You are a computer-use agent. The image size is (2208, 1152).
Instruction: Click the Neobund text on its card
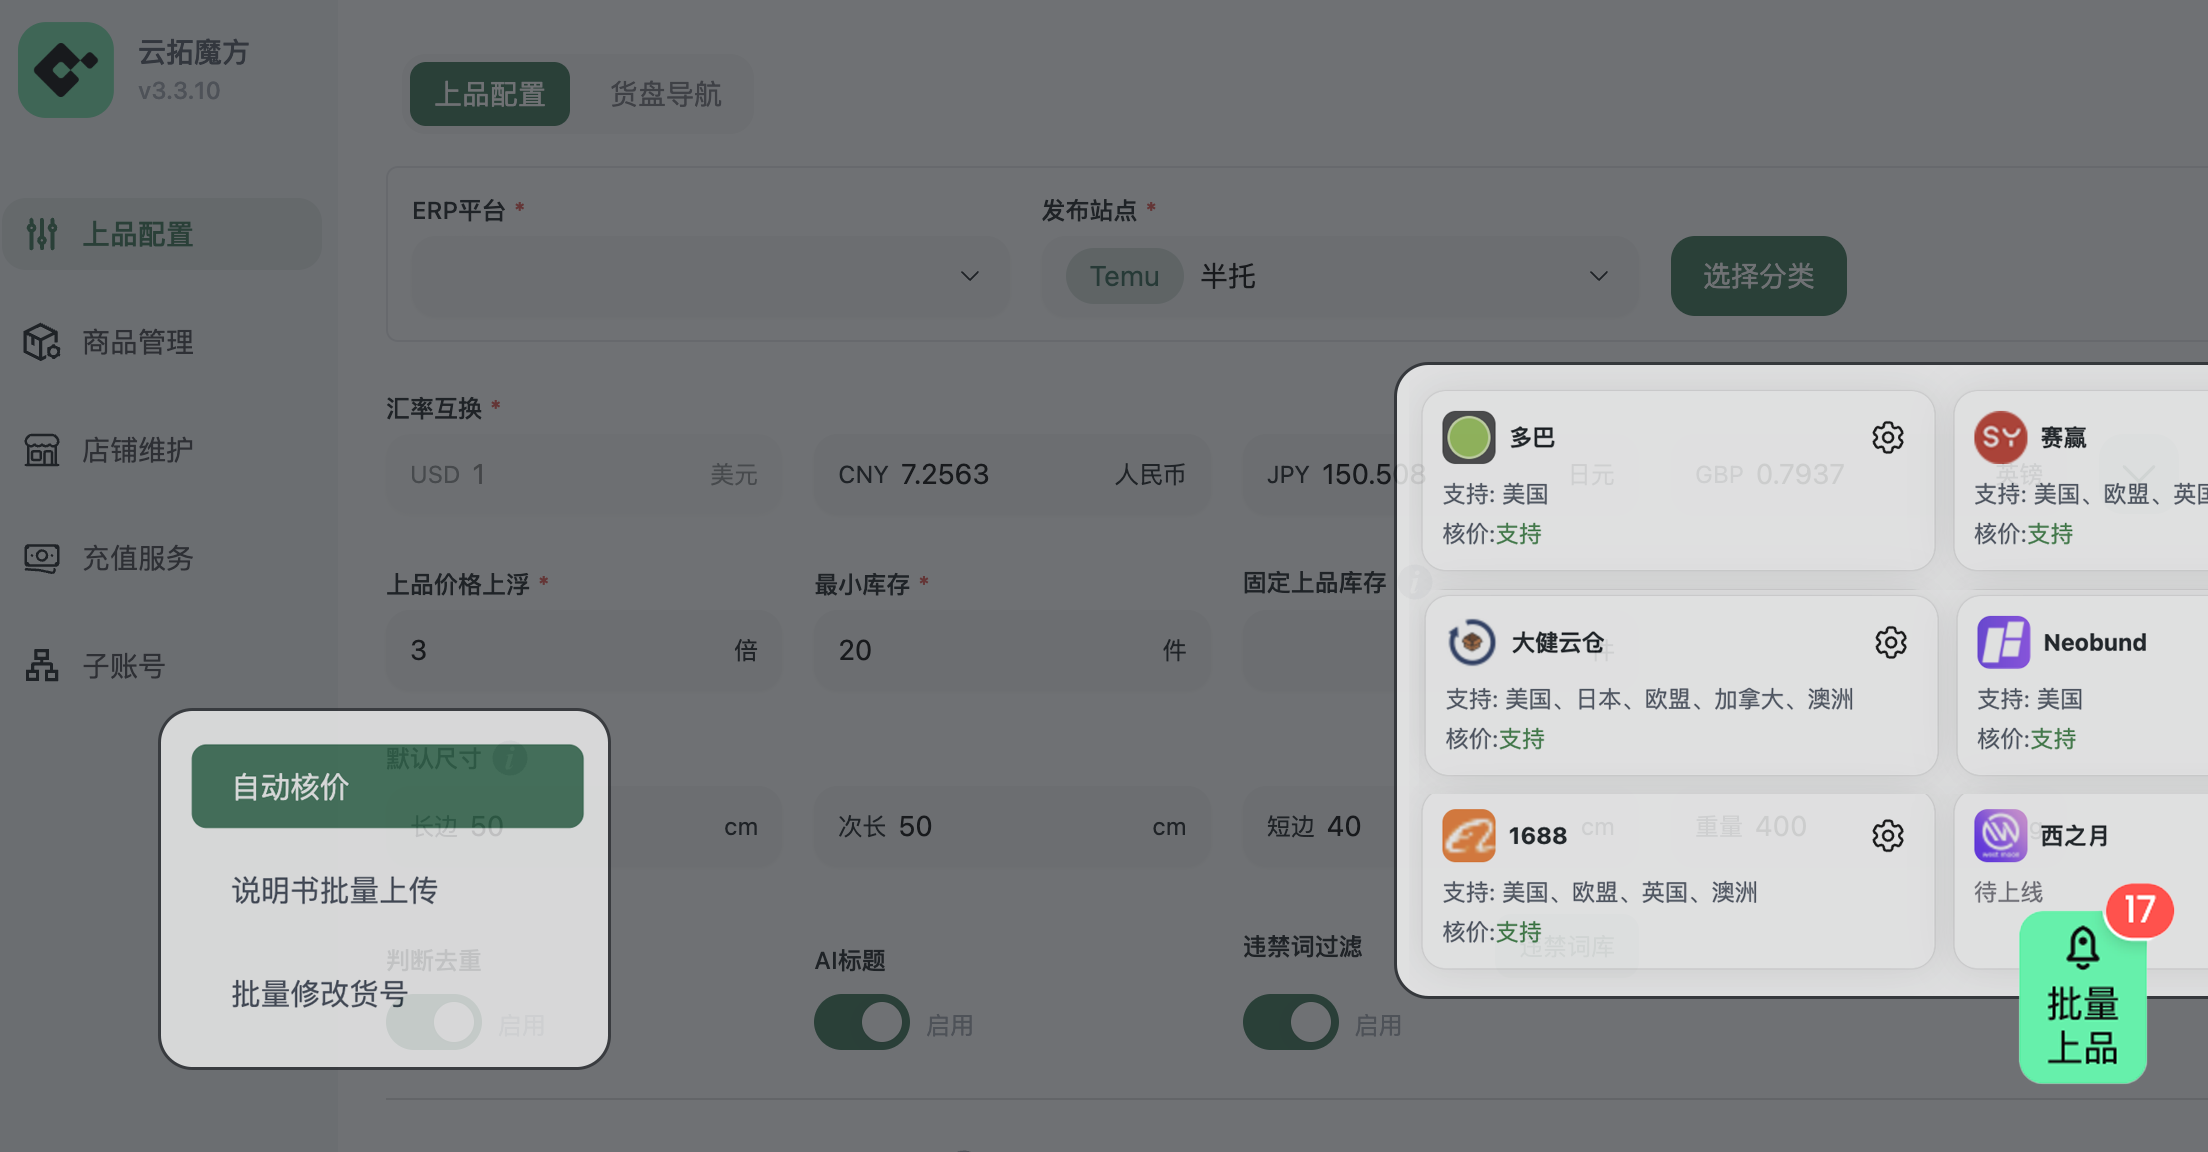click(2095, 642)
